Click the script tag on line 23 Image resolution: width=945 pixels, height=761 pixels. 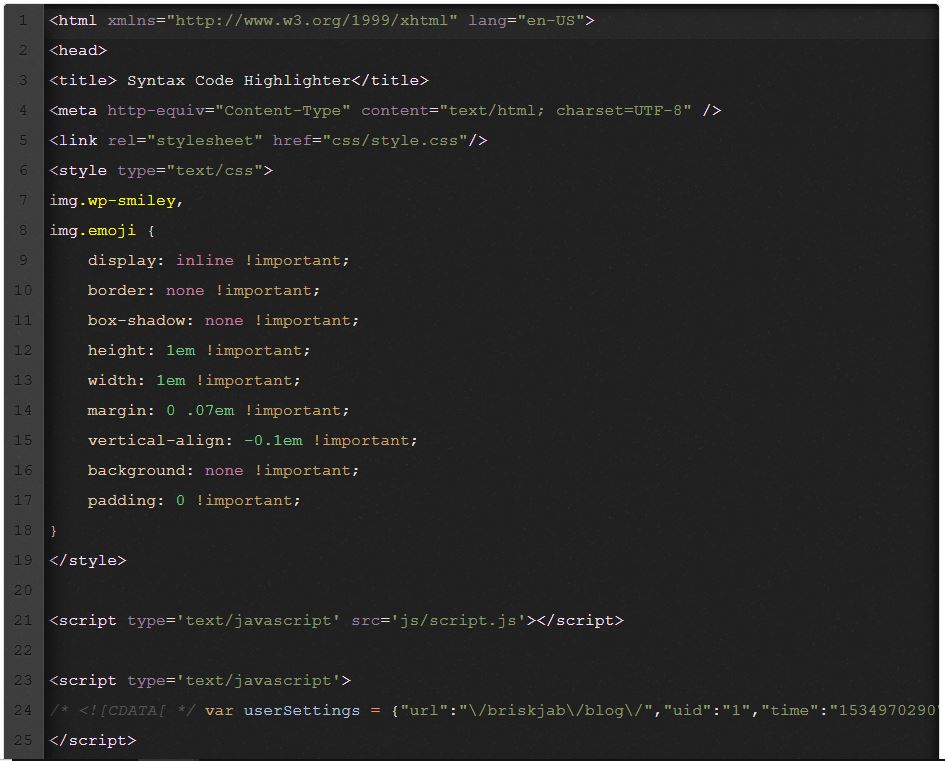click(x=200, y=681)
